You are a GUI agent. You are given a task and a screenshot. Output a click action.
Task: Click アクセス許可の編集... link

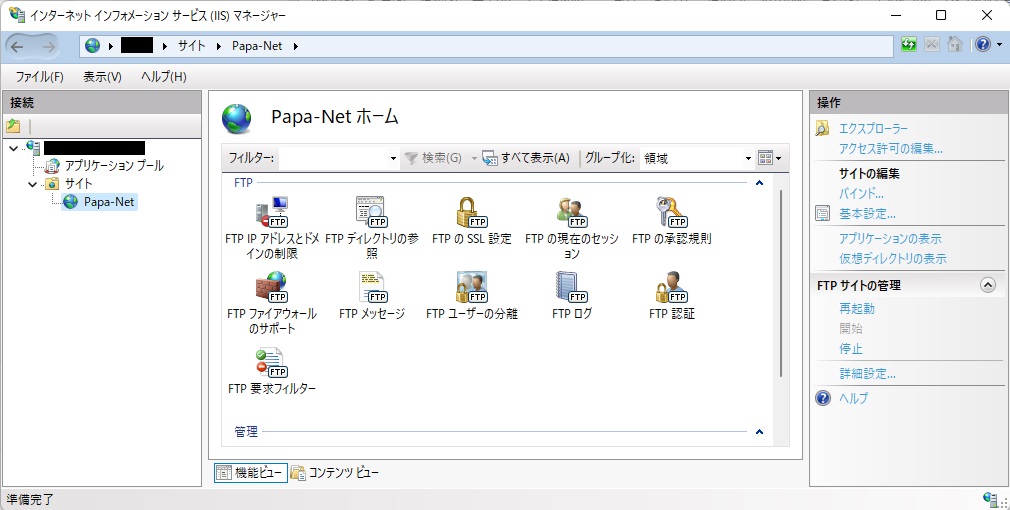coord(891,149)
